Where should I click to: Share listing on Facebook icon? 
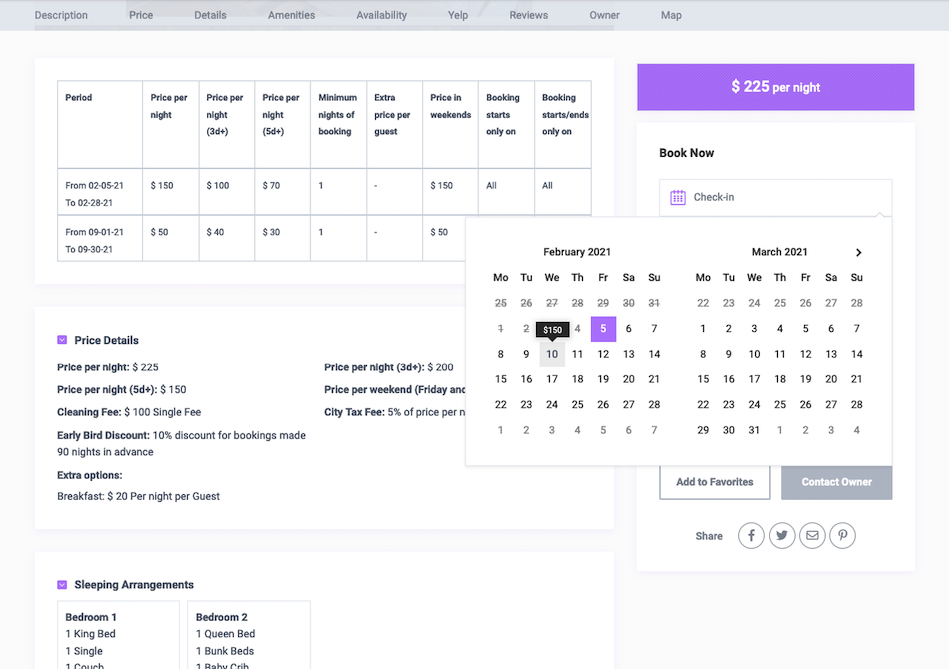751,536
